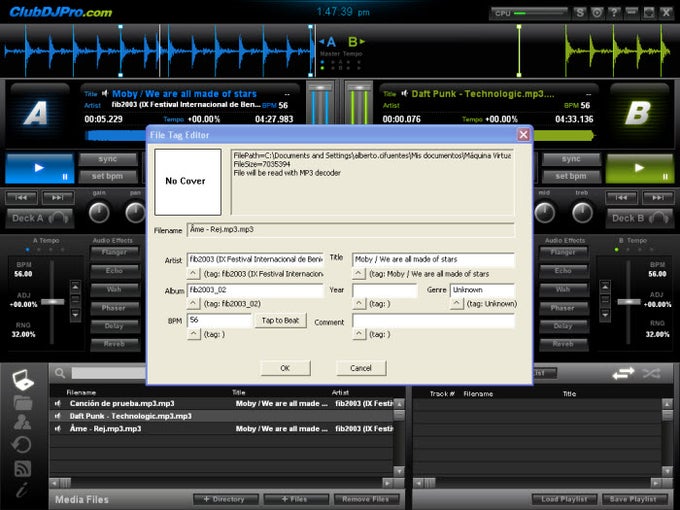
Task: Open the computer/laptop media source icon
Action: [x=23, y=379]
